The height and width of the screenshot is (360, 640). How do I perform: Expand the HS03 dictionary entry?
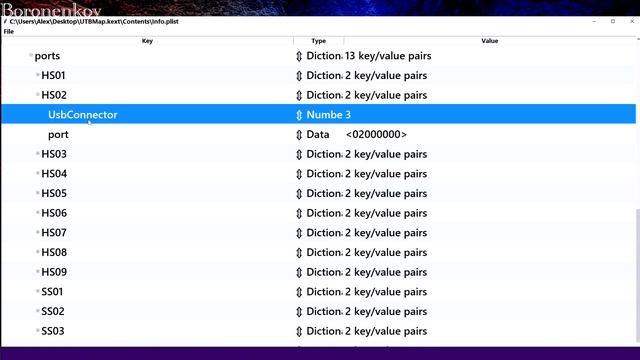[38, 153]
